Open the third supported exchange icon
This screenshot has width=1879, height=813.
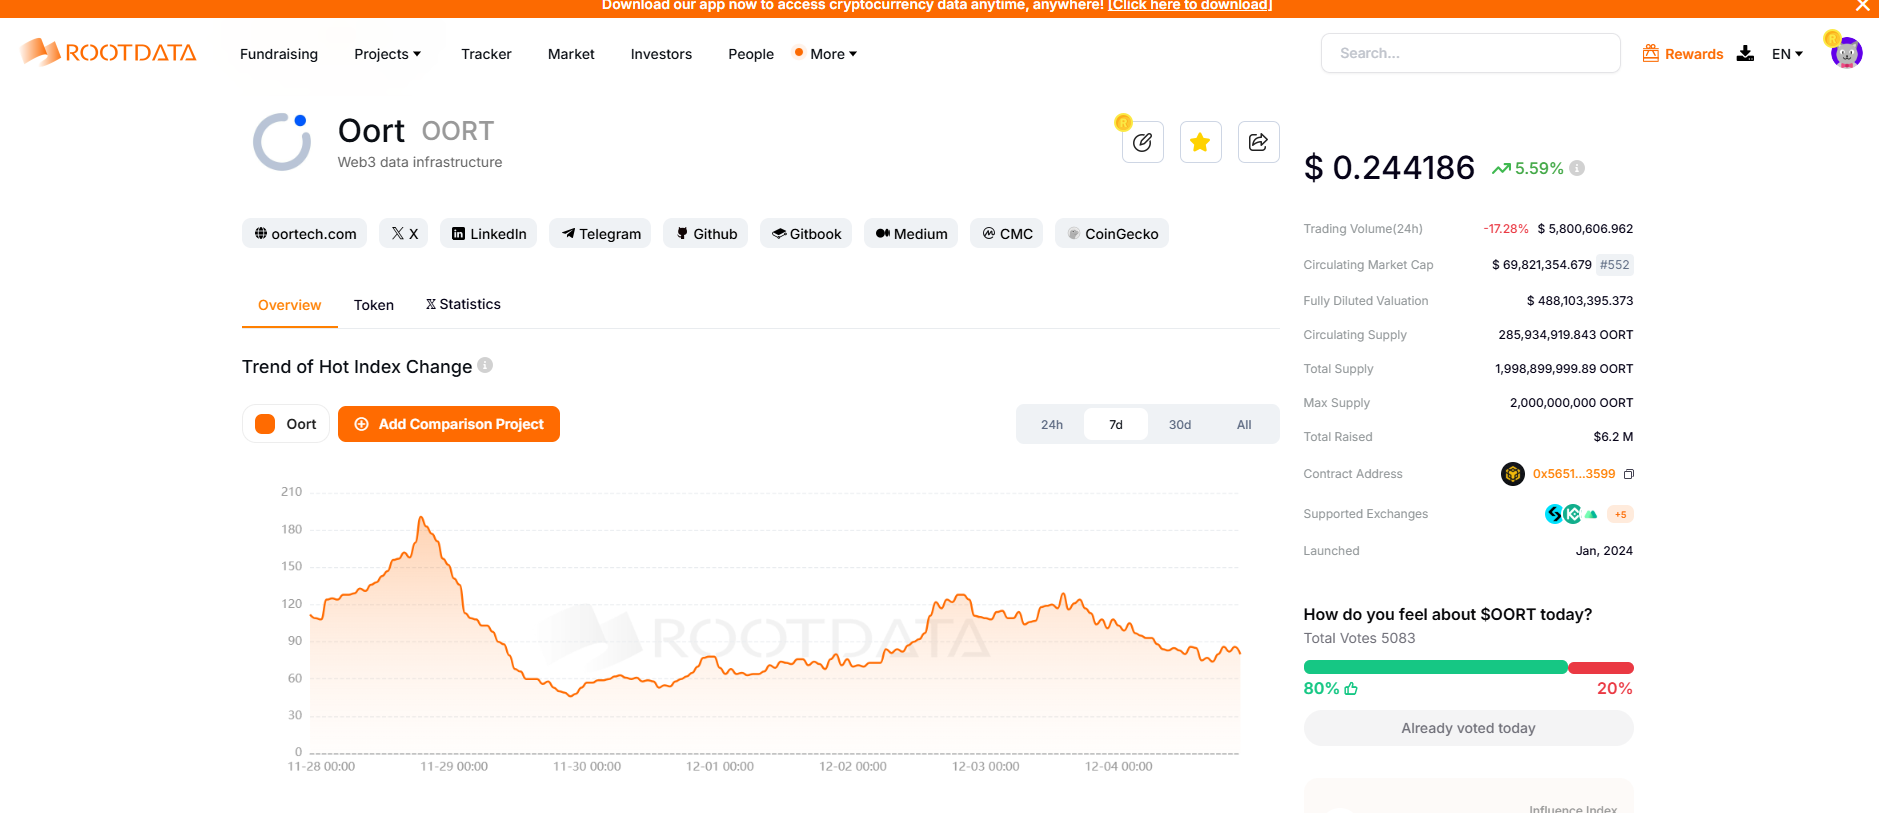coord(1591,514)
